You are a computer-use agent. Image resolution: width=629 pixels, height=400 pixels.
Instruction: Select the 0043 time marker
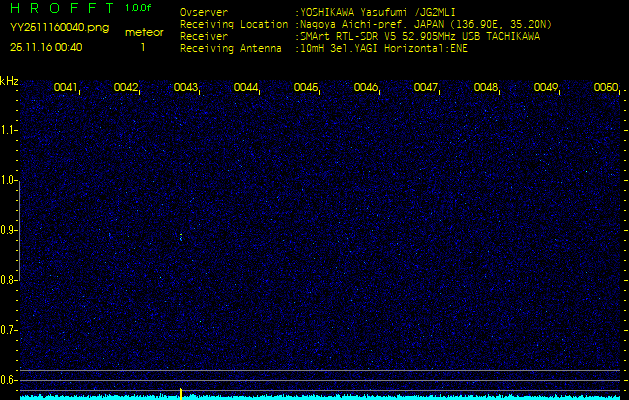pyautogui.click(x=186, y=88)
